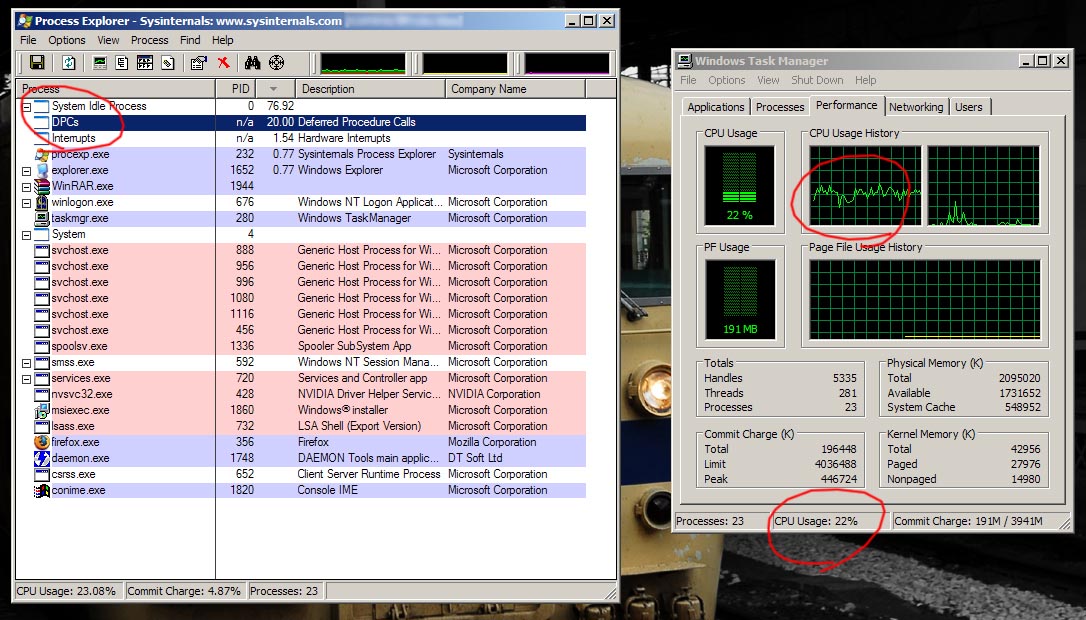Collapse the winlogon.exe tree node

(x=26, y=203)
